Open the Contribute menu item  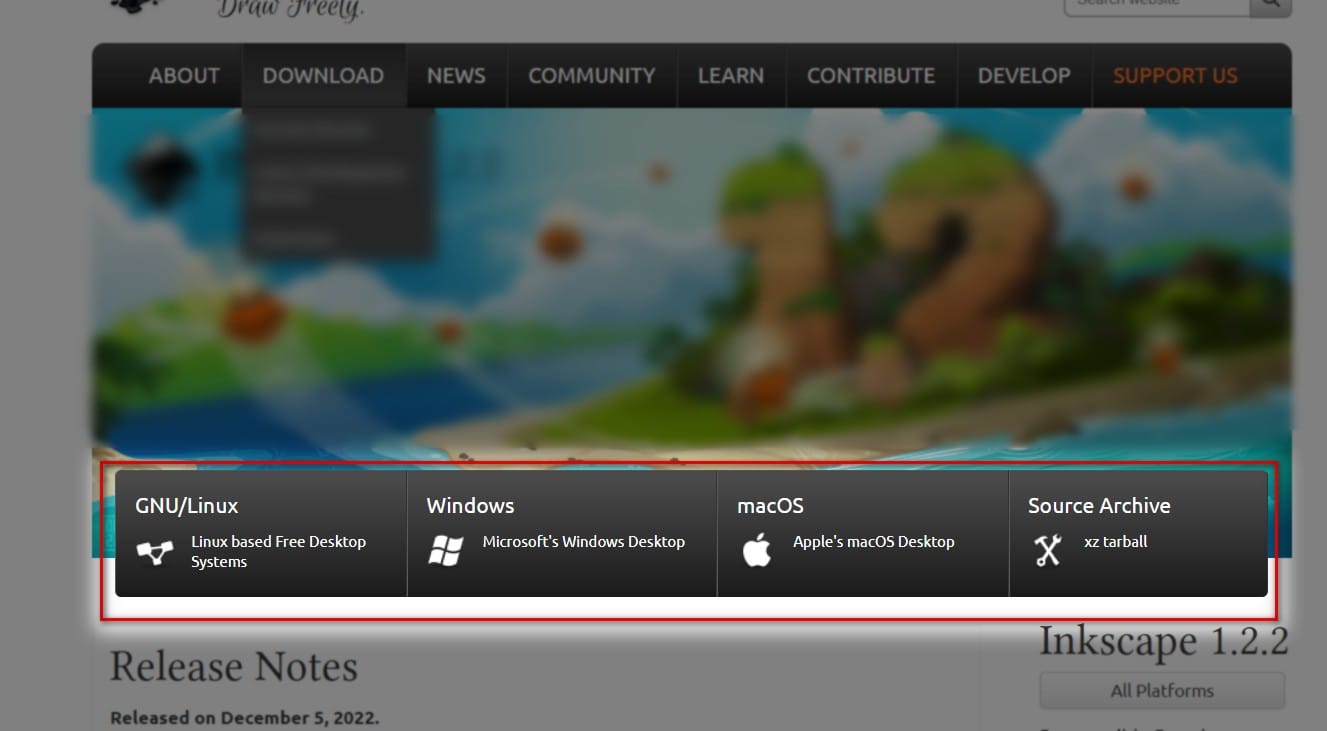tap(871, 76)
